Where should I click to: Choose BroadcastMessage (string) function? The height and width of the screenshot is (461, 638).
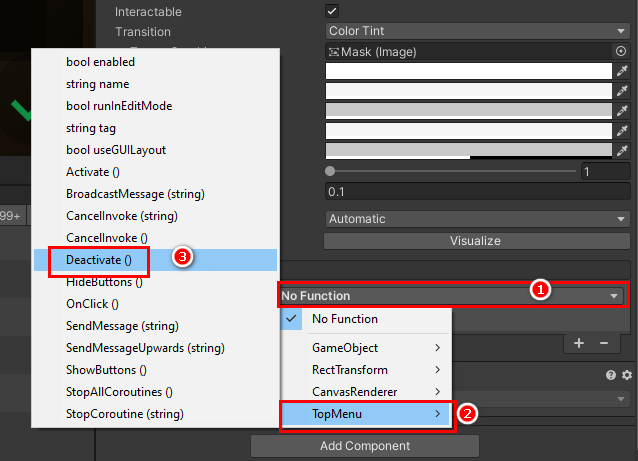155,194
